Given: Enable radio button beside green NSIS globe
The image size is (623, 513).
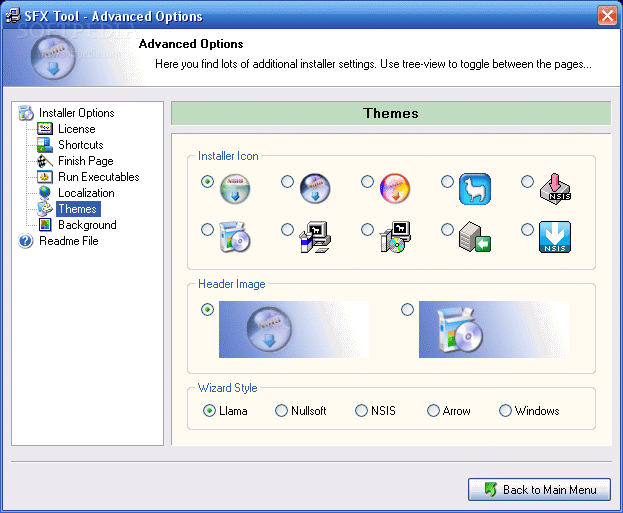Looking at the screenshot, I should tap(207, 182).
